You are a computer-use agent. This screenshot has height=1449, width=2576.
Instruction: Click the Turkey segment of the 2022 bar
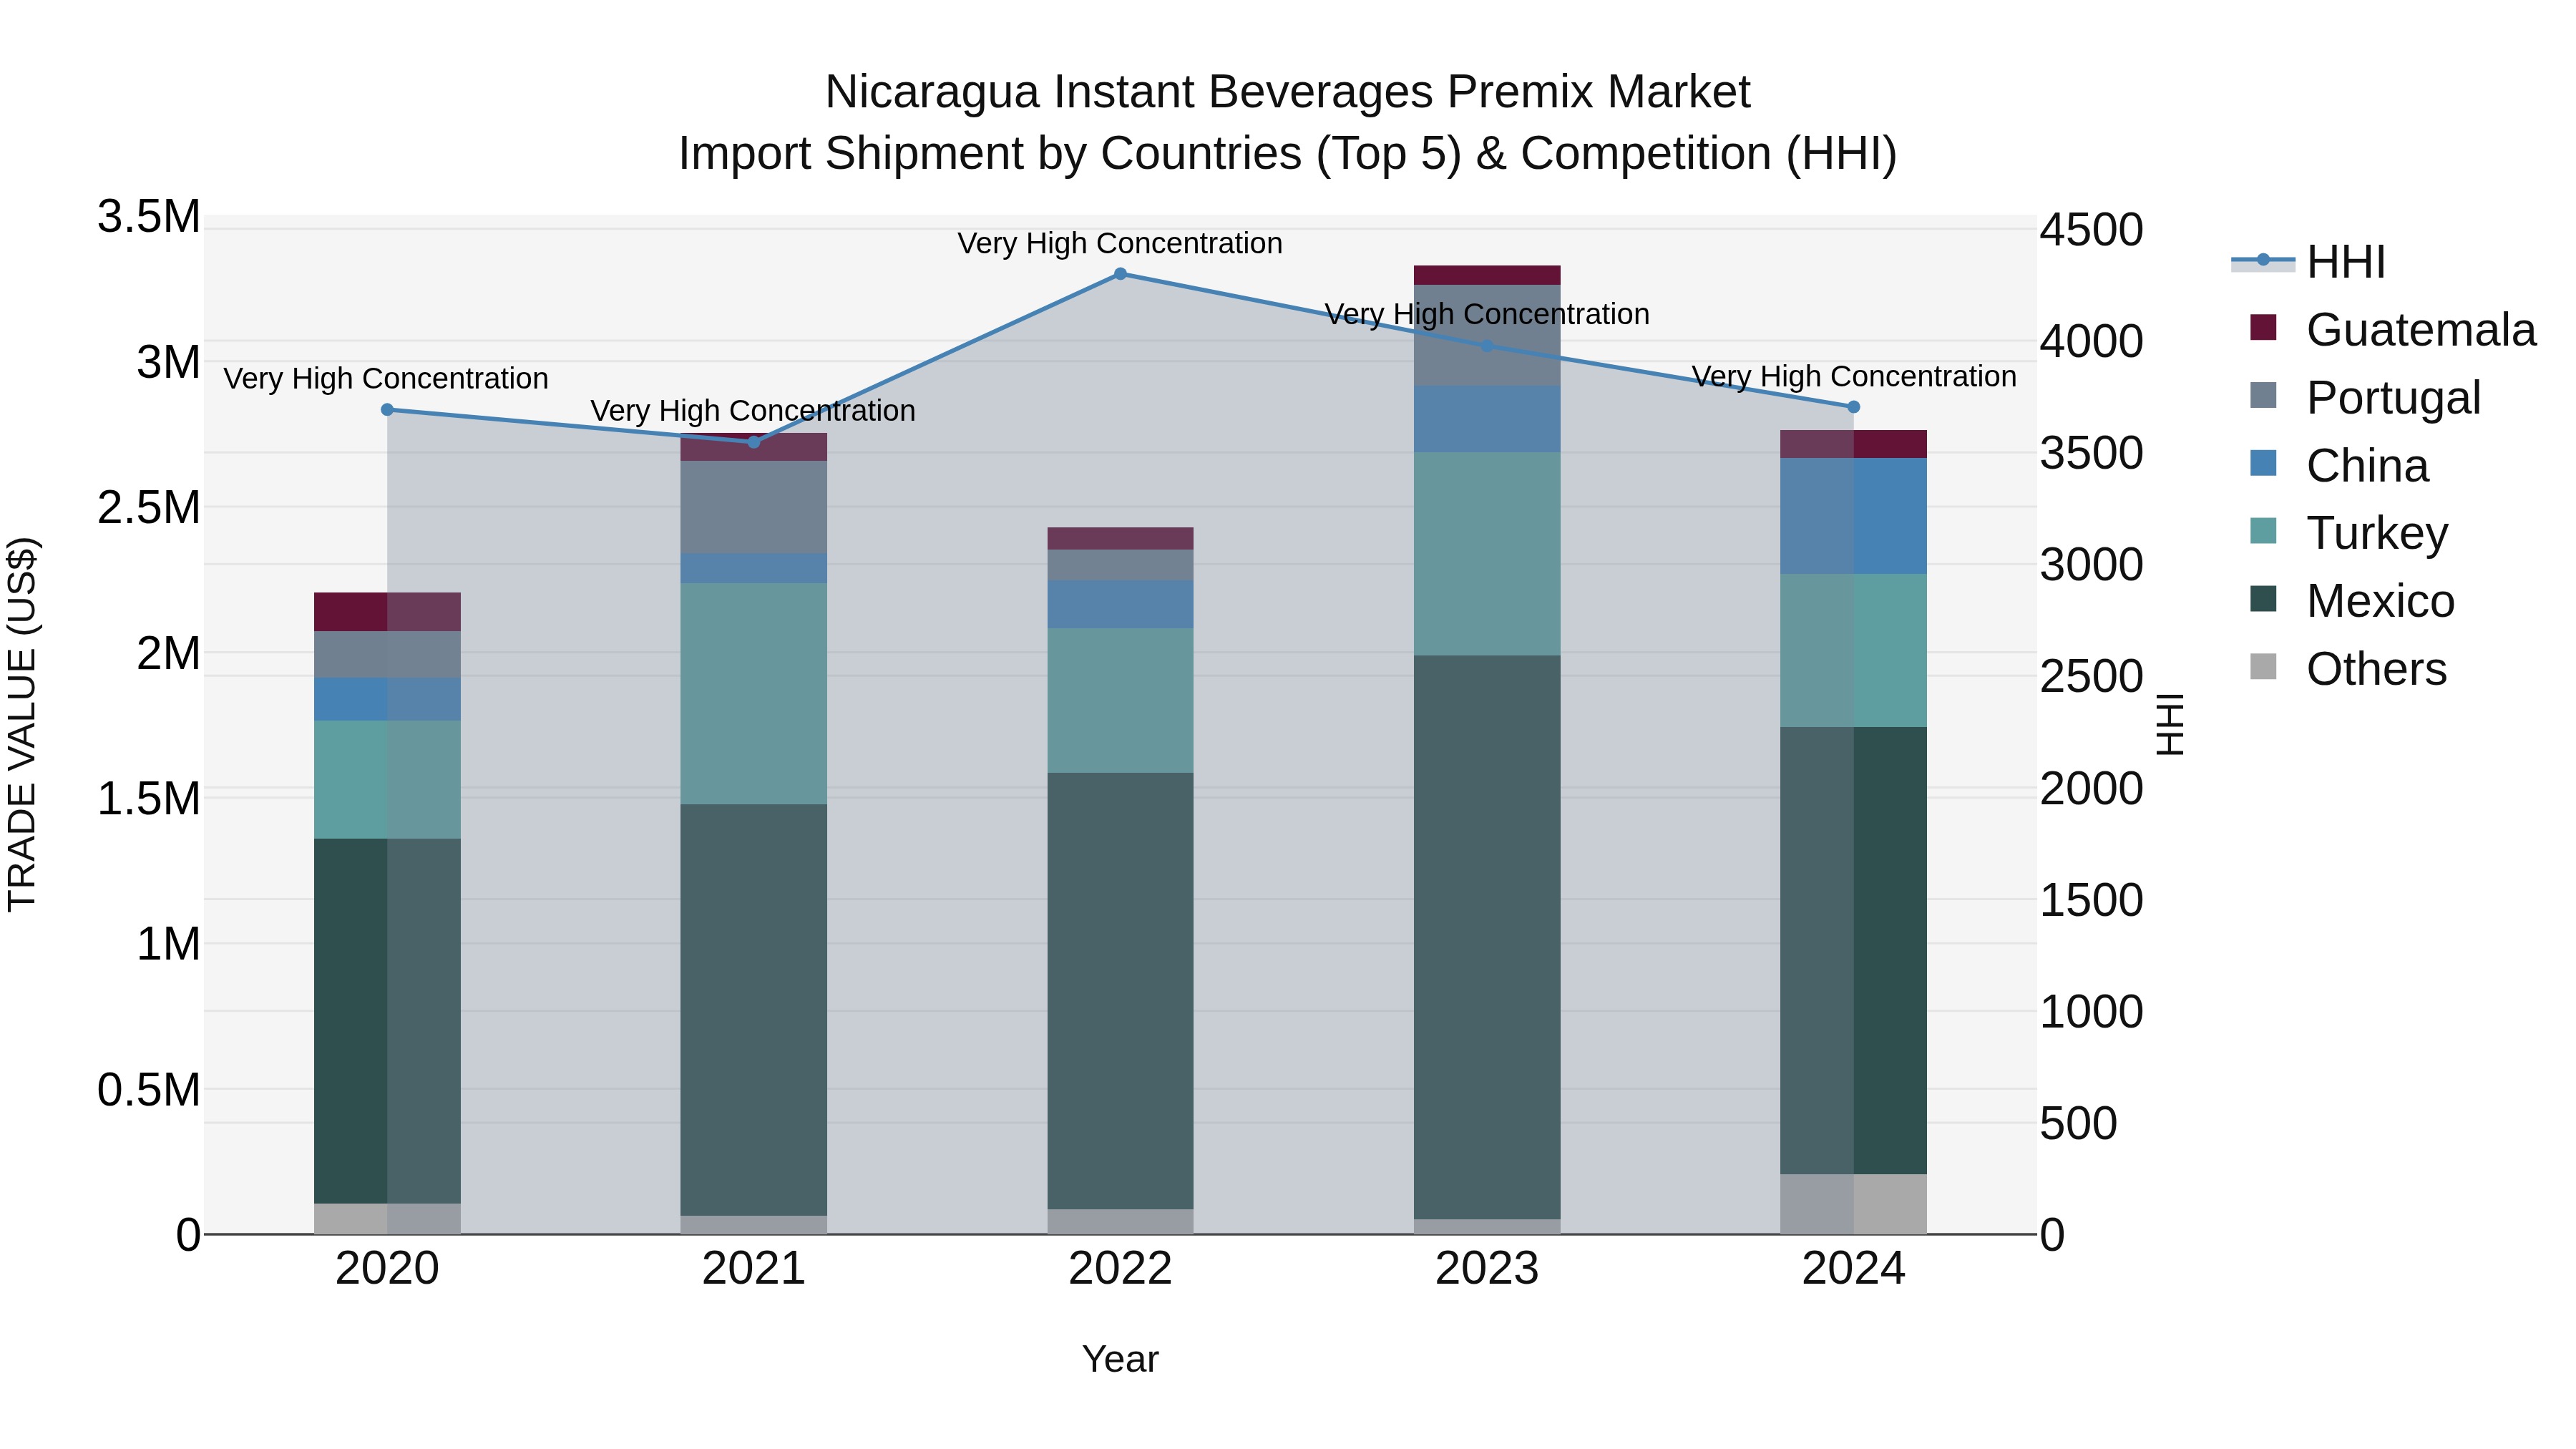click(1120, 701)
